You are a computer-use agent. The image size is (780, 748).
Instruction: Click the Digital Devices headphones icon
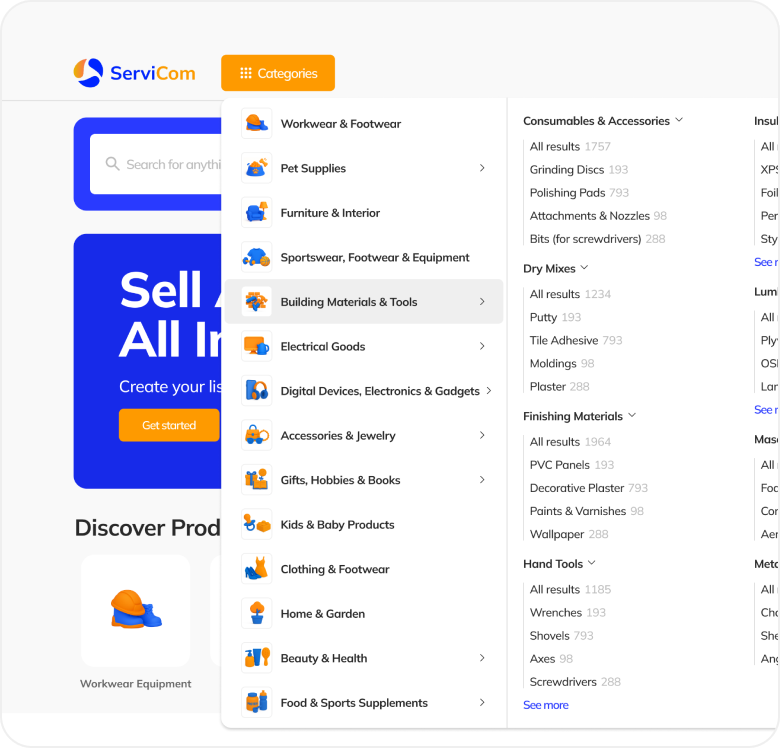[x=257, y=391]
